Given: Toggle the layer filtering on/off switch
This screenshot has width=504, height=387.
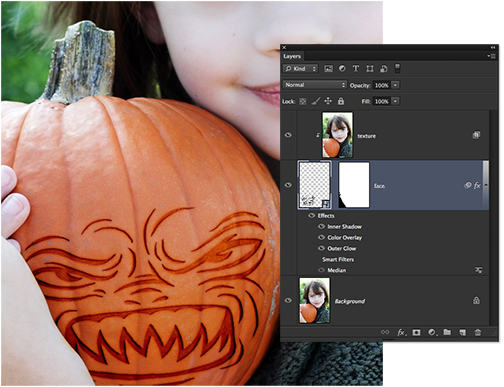Looking at the screenshot, I should click(x=397, y=68).
